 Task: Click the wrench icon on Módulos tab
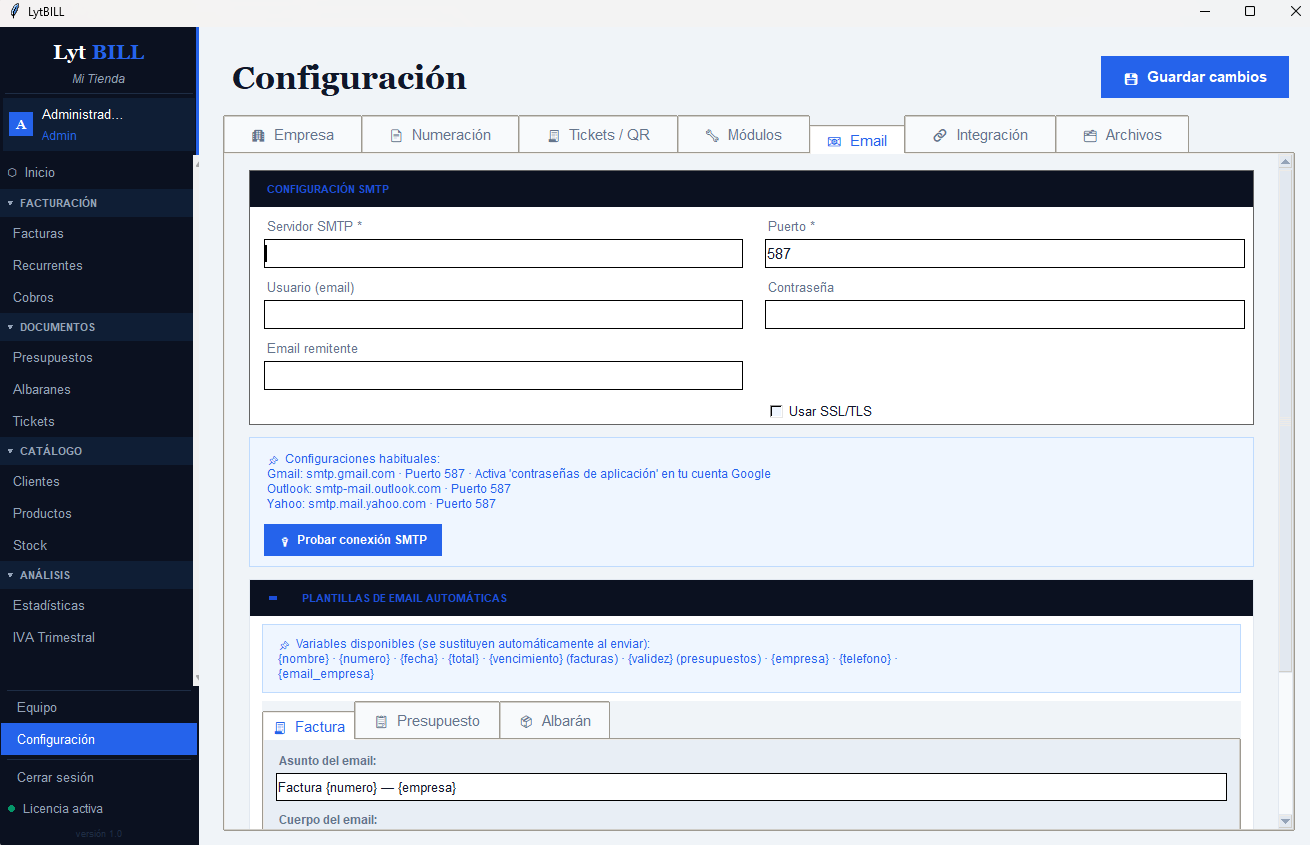coord(712,135)
